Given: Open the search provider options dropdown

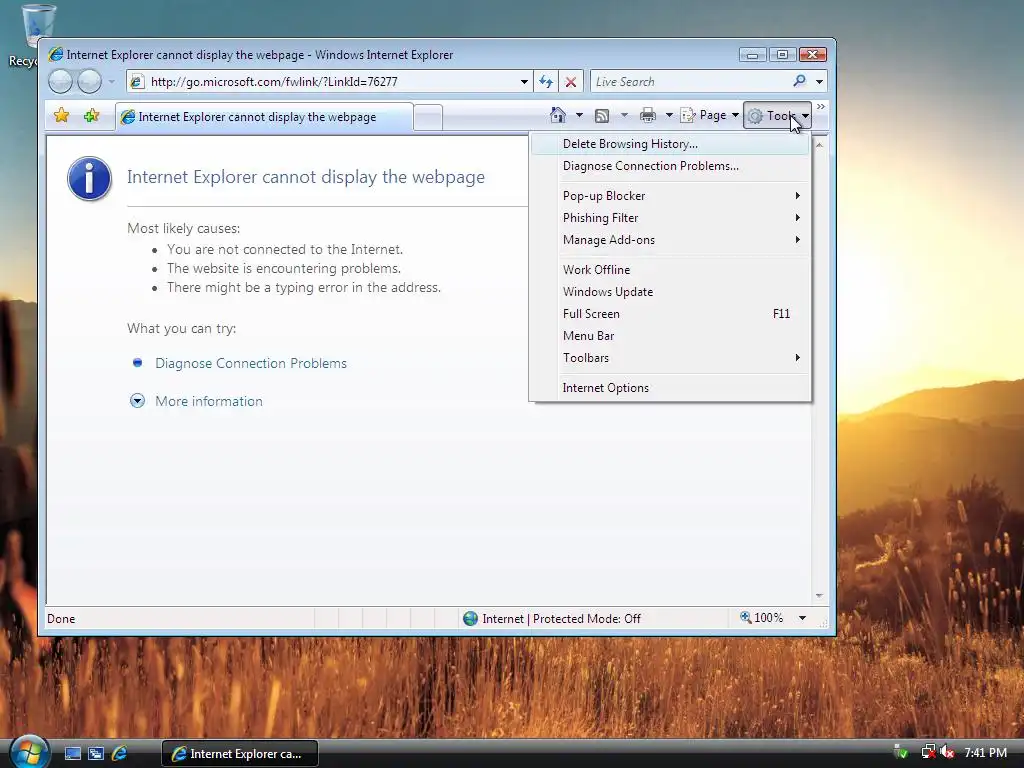Looking at the screenshot, I should point(819,82).
